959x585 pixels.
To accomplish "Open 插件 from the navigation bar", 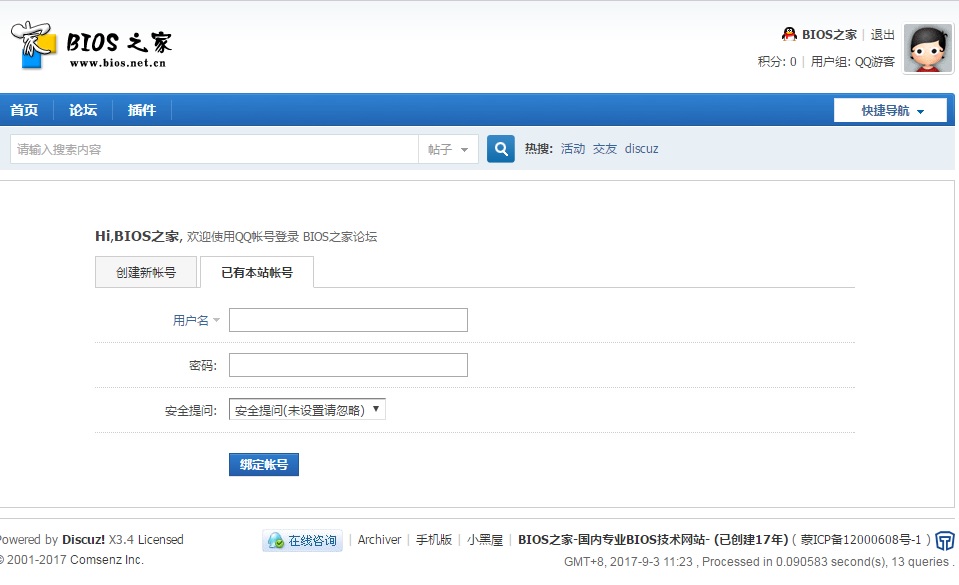I will (142, 110).
